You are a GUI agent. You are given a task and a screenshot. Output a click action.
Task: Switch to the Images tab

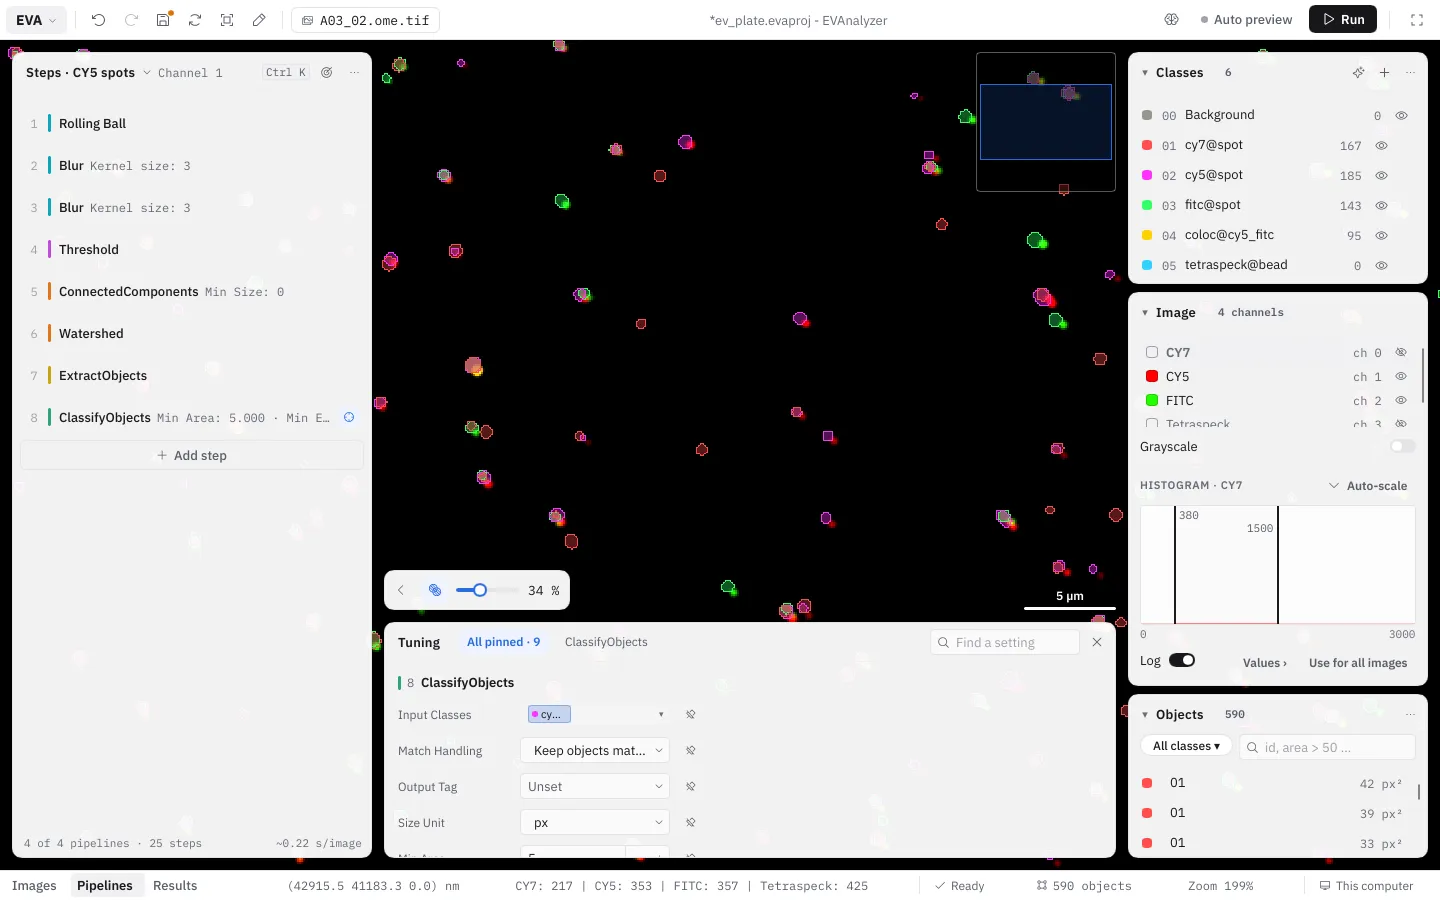coord(34,885)
